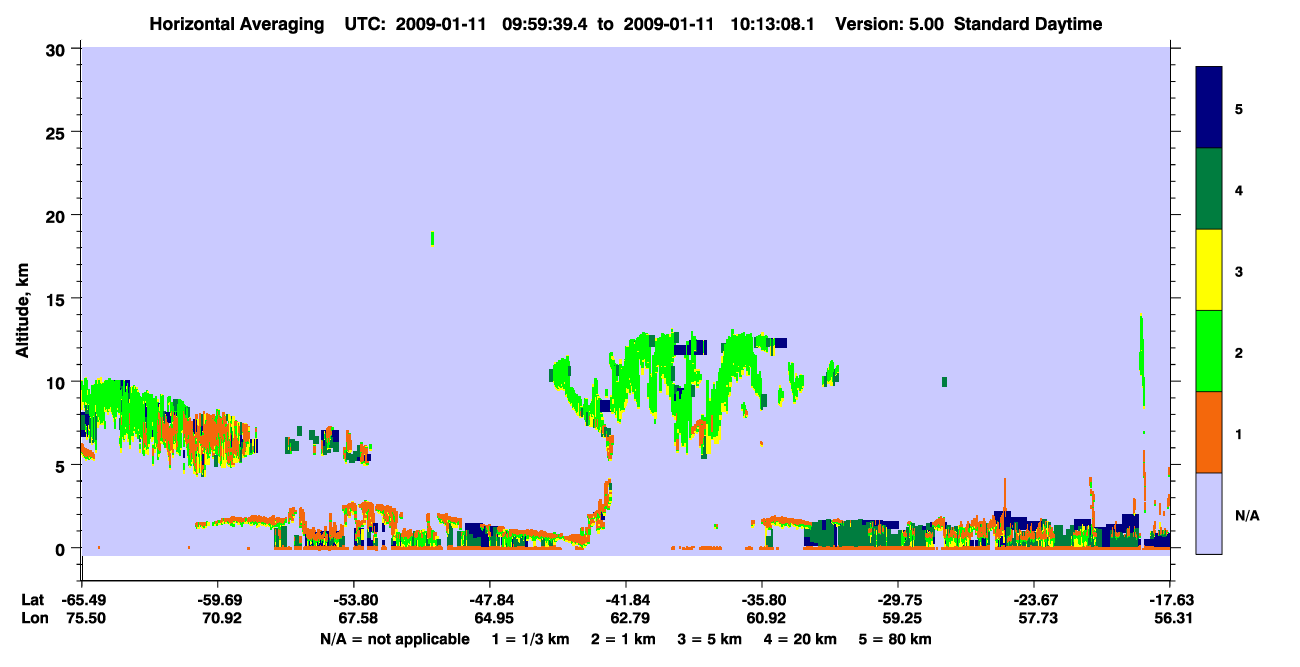
Task: Click the orange colorbar segment labeled 1
Action: 1209,432
